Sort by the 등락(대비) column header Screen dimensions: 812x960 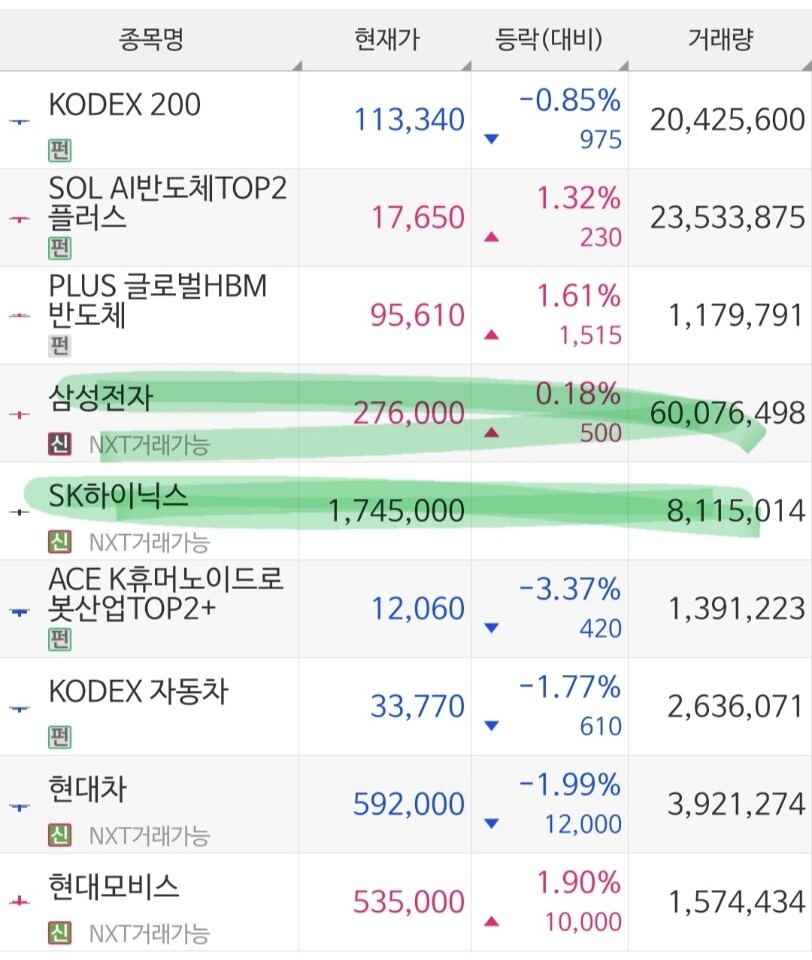549,40
